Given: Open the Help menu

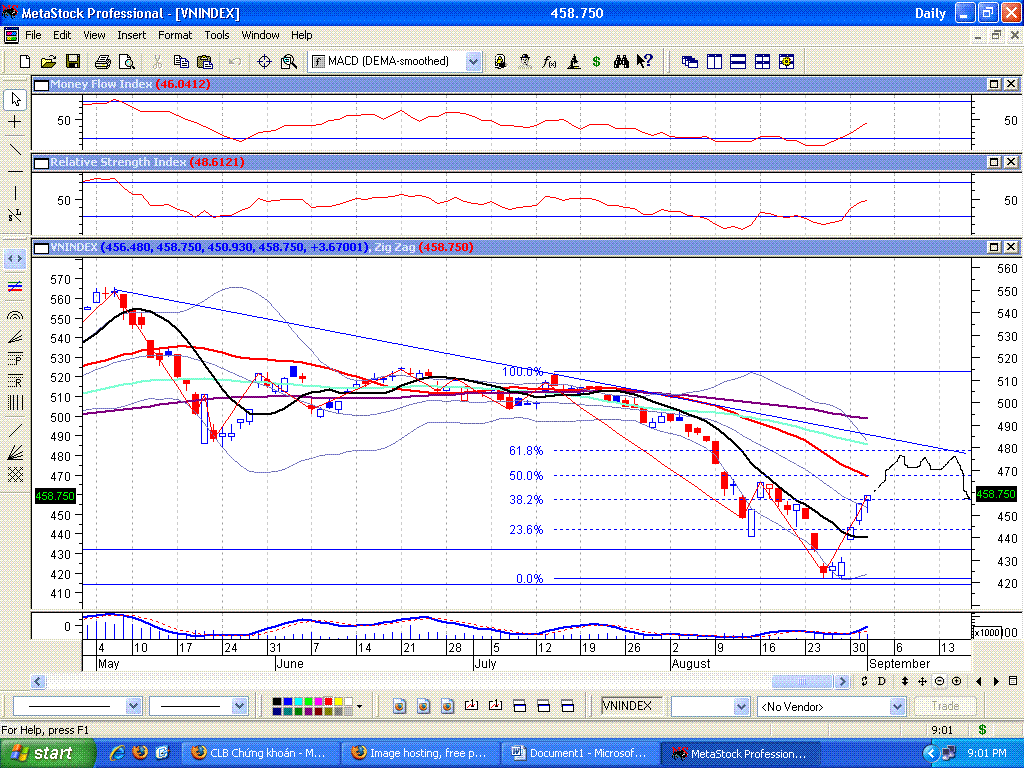Looking at the screenshot, I should point(301,35).
